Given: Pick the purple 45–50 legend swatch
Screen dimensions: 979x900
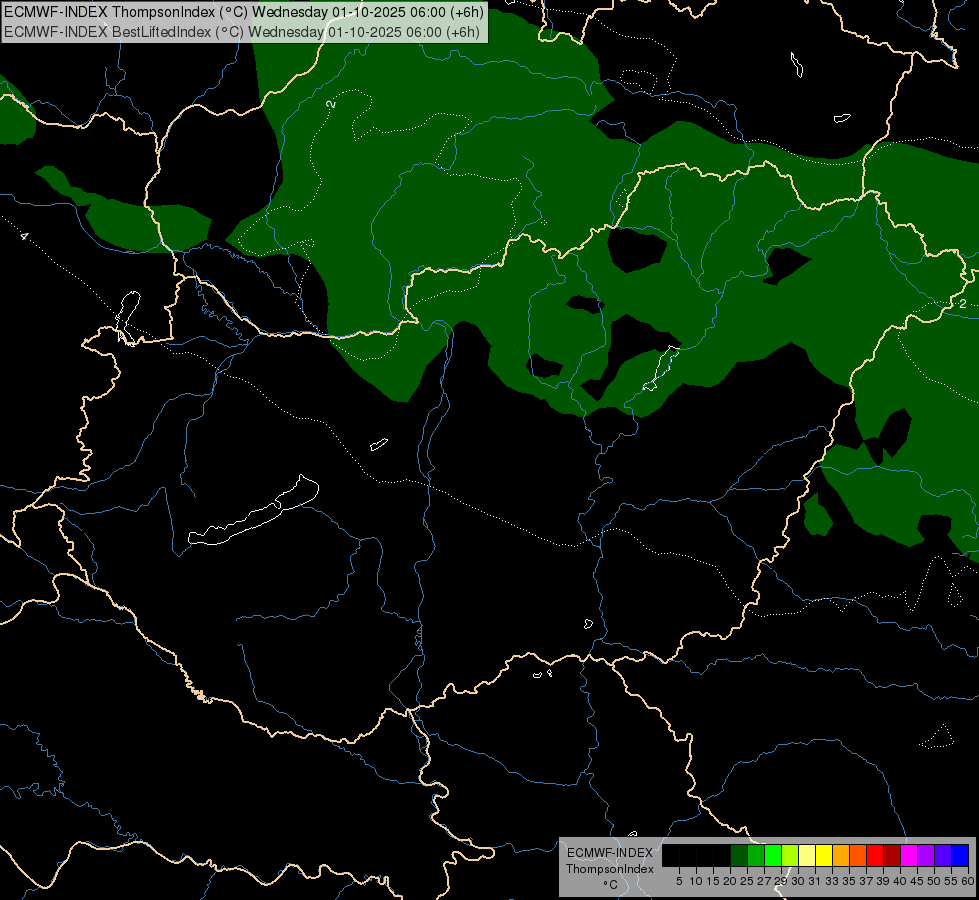Looking at the screenshot, I should 926,855.
